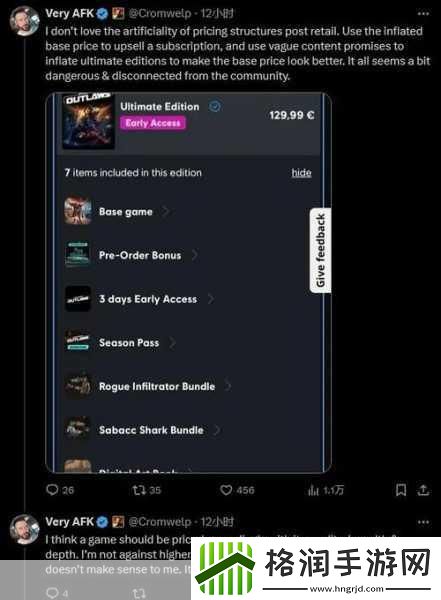Reply to the second tweet with 4 comments

(x=52, y=593)
